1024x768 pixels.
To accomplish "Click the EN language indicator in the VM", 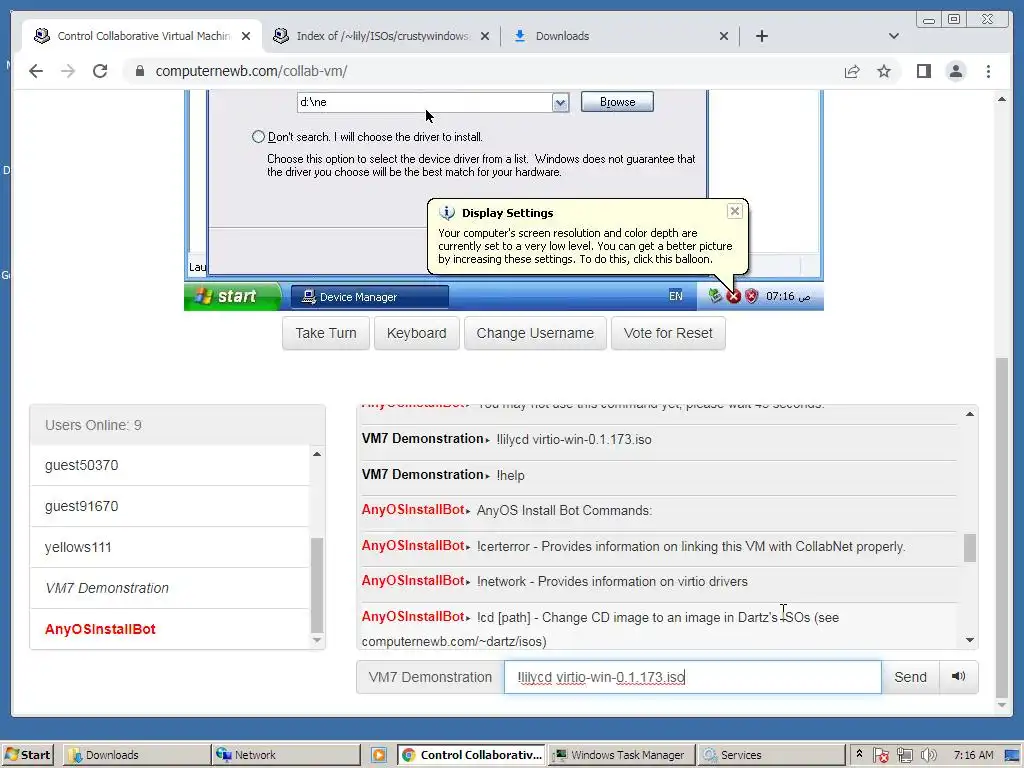I will pyautogui.click(x=676, y=296).
